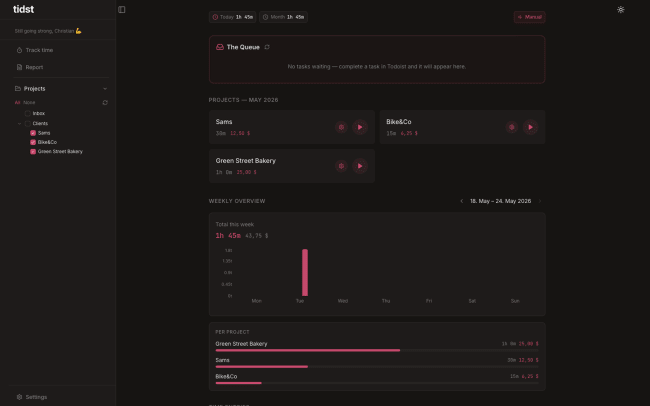Start timer for Bike&Co project
The height and width of the screenshot is (406, 650).
click(530, 127)
